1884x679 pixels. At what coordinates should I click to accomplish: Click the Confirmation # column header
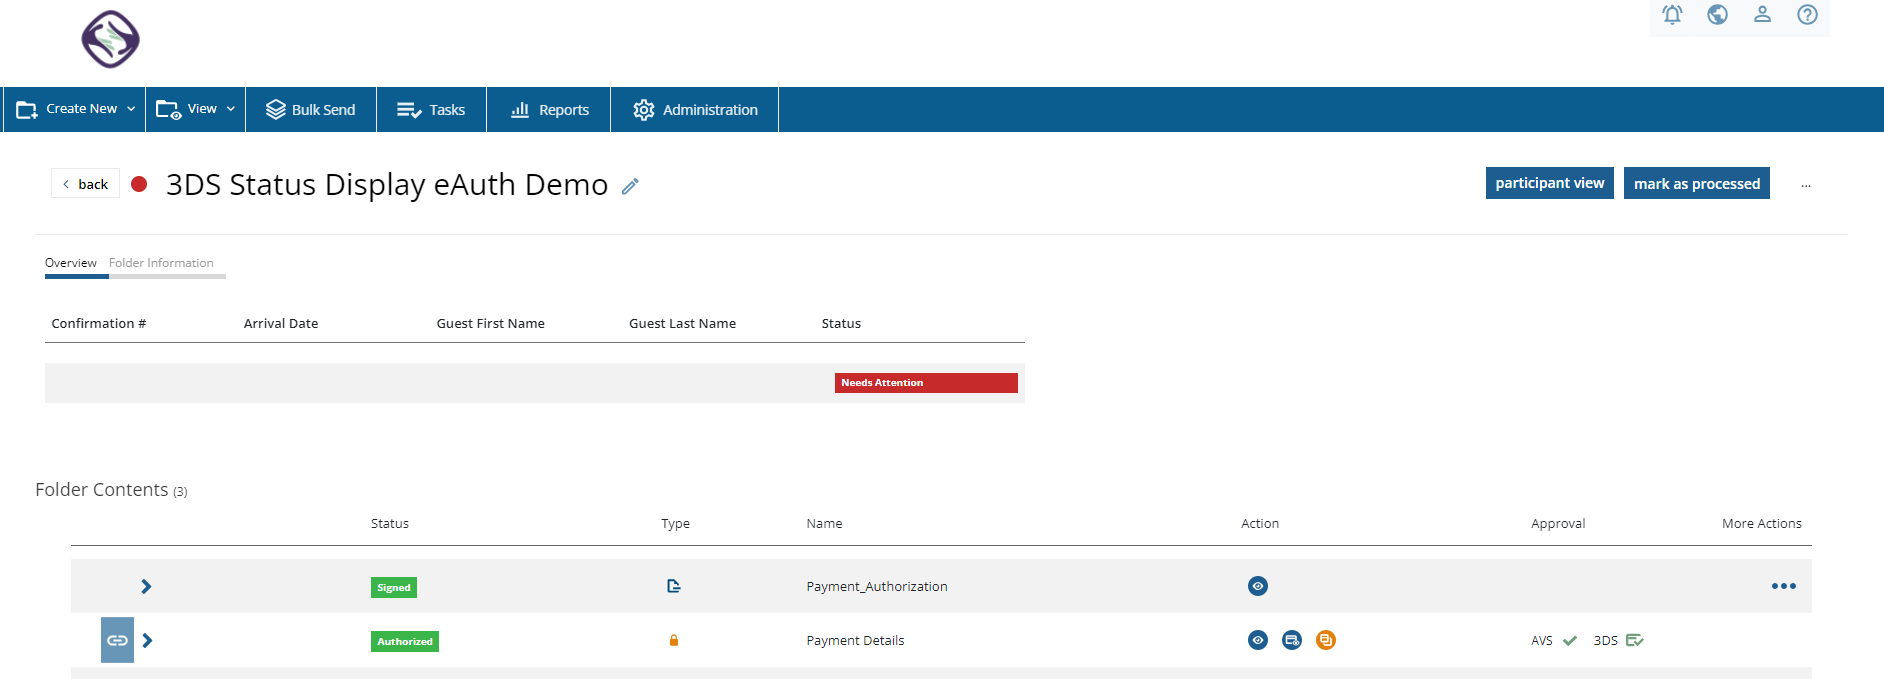pyautogui.click(x=99, y=323)
